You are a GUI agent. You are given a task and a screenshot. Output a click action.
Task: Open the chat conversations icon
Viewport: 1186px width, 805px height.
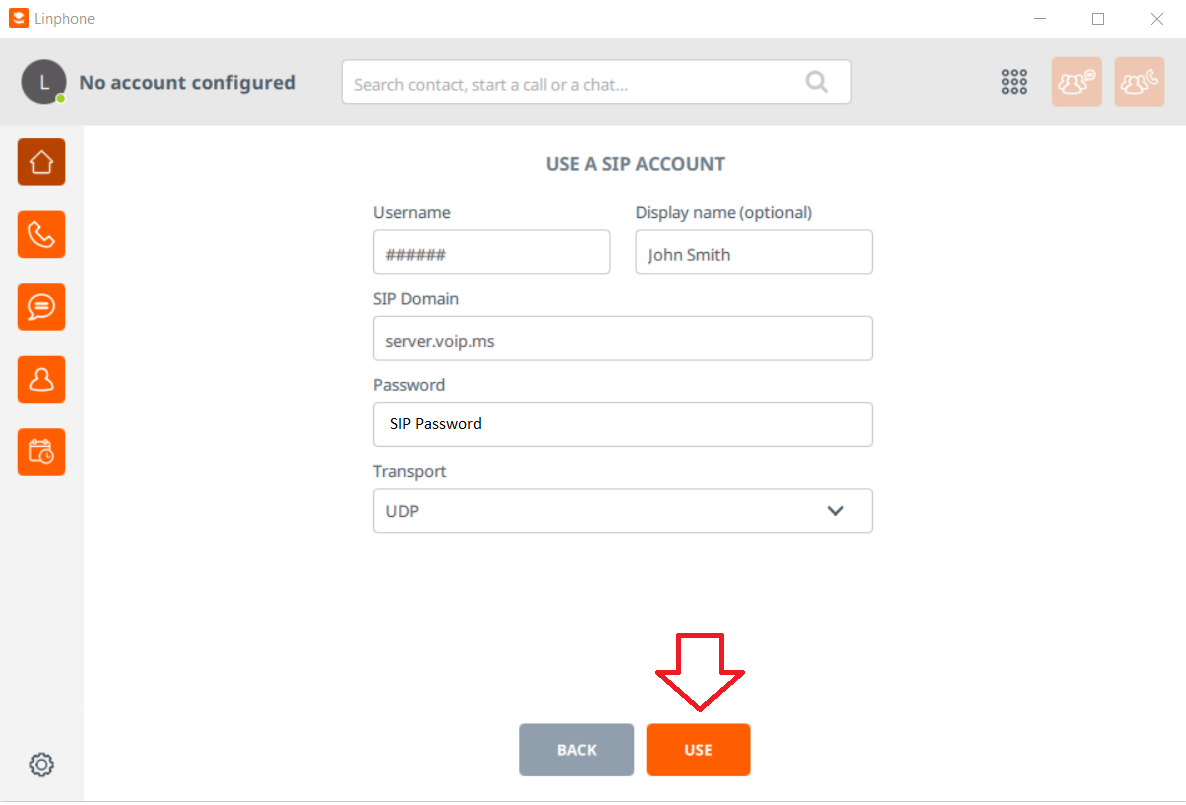(x=42, y=307)
